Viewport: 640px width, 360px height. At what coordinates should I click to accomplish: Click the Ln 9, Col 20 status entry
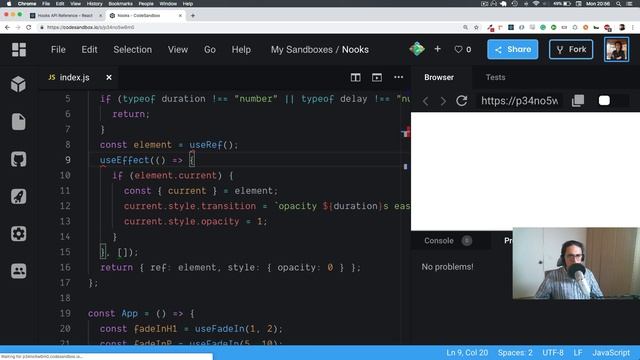(x=467, y=353)
